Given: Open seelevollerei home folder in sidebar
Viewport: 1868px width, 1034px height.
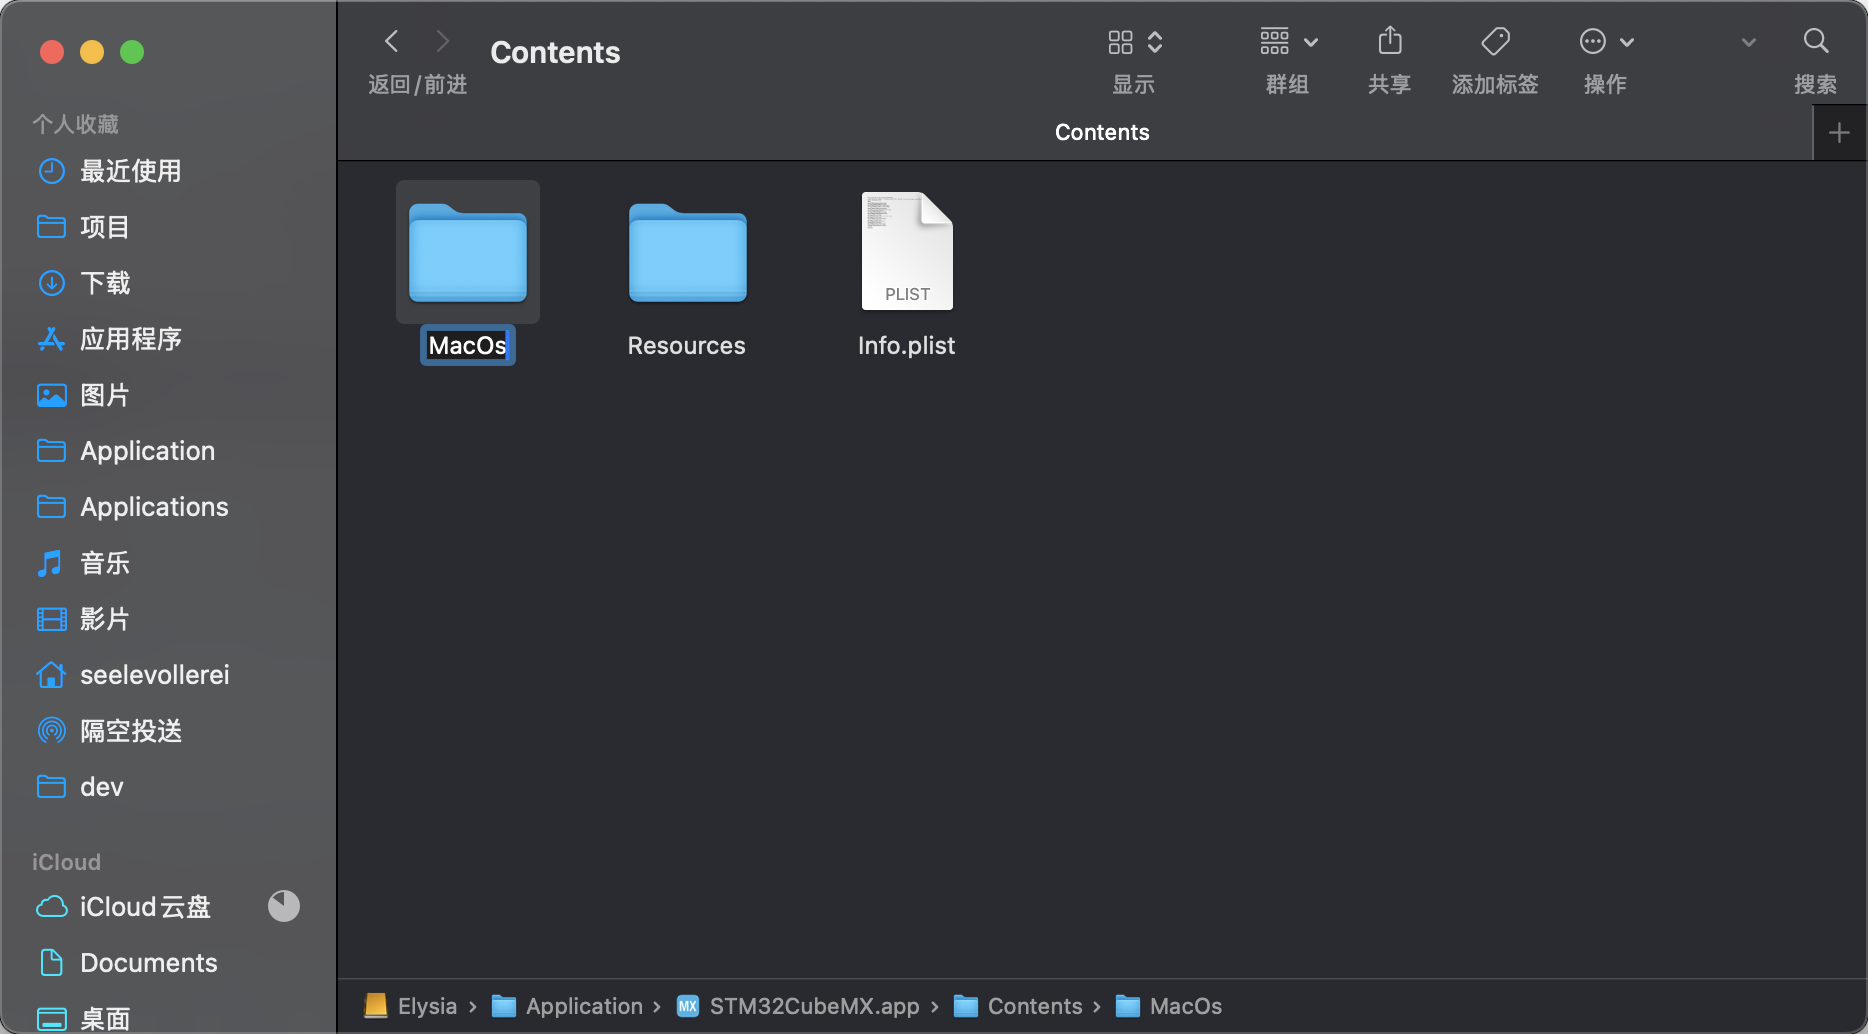Looking at the screenshot, I should tap(154, 675).
